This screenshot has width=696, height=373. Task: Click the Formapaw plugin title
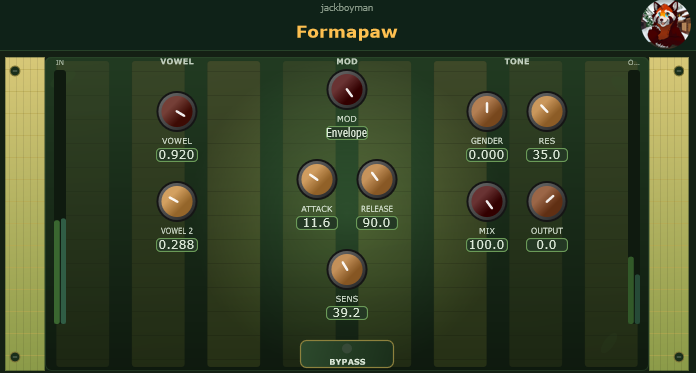[347, 32]
